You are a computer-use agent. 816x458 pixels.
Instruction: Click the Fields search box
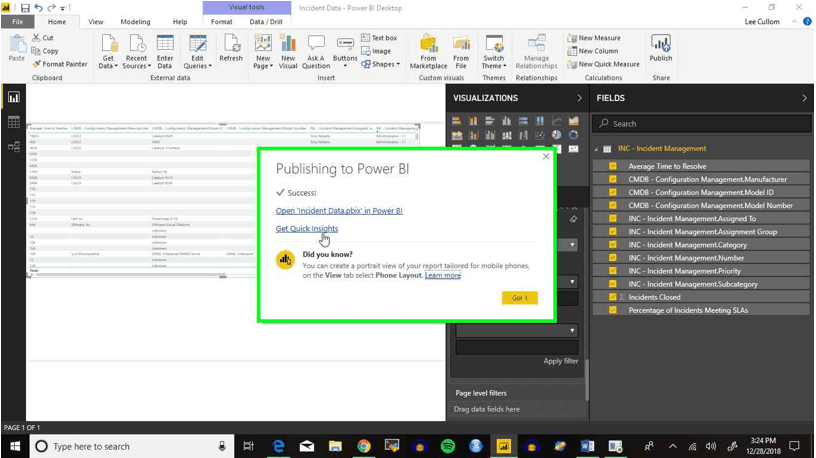702,123
